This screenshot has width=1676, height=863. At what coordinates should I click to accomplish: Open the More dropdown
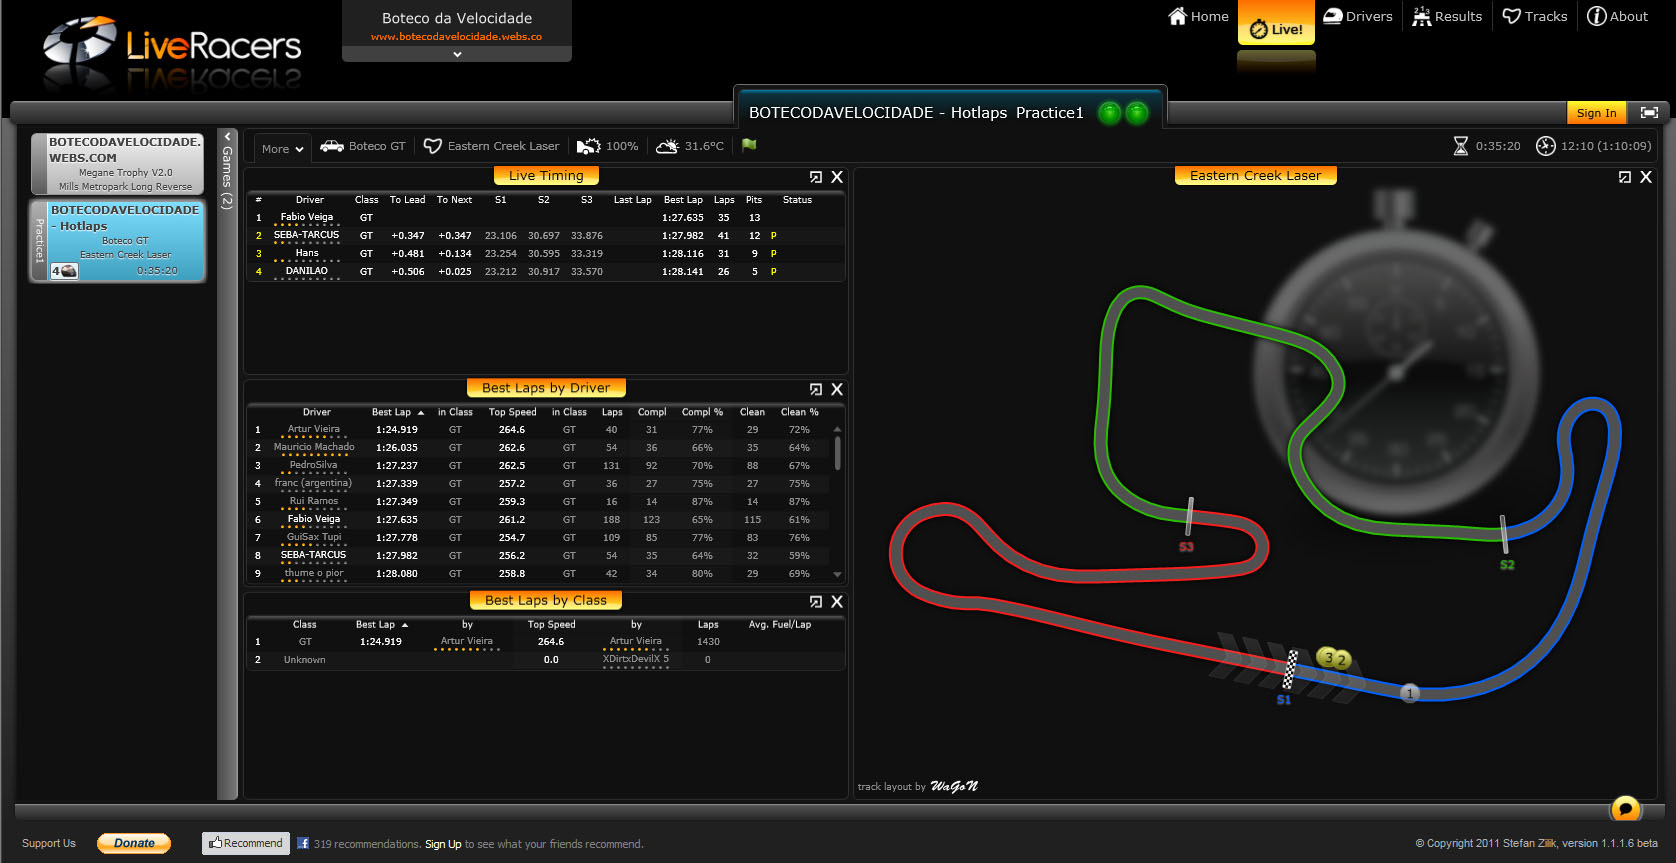pos(282,149)
